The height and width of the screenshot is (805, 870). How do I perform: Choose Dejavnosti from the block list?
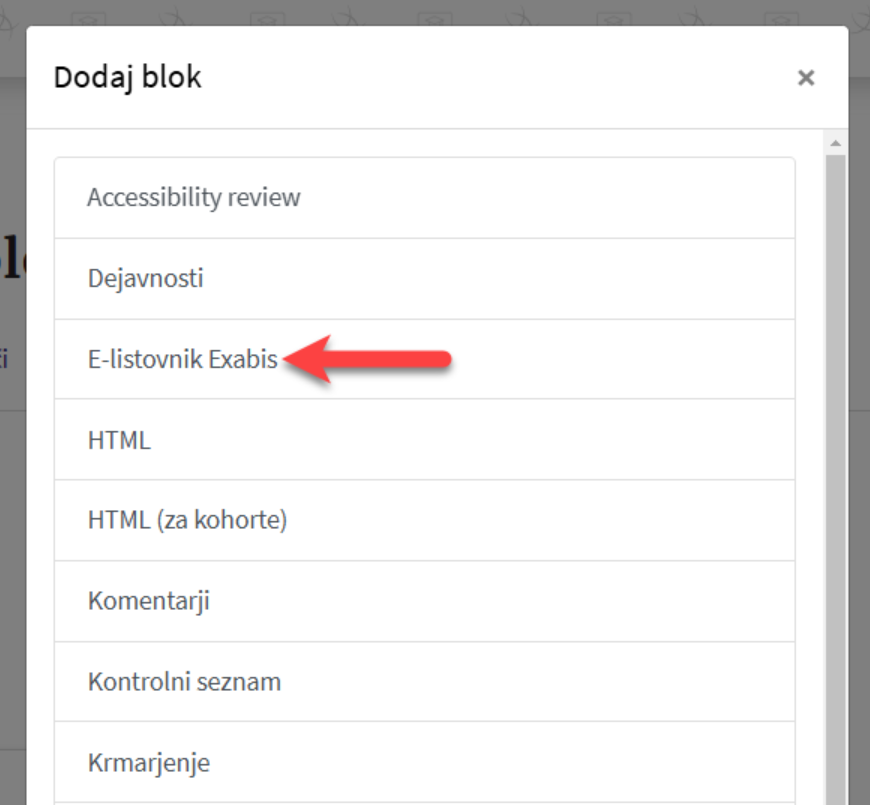[146, 278]
